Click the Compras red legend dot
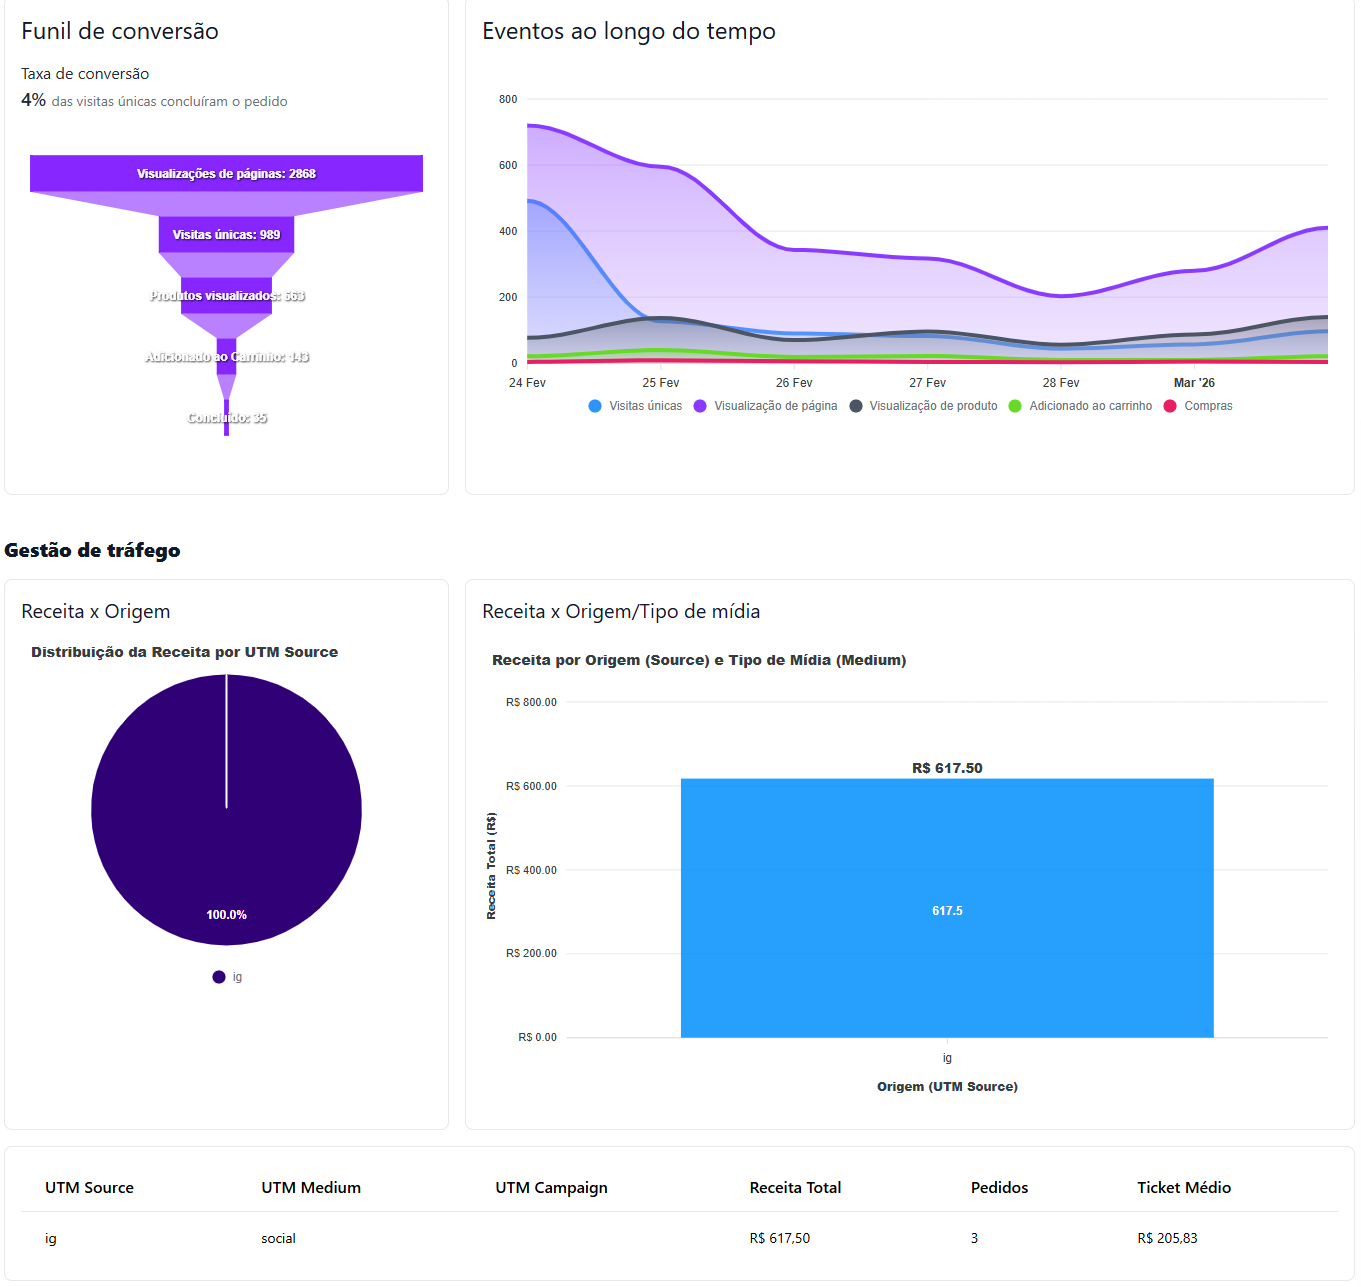This screenshot has width=1361, height=1287. pos(1170,406)
